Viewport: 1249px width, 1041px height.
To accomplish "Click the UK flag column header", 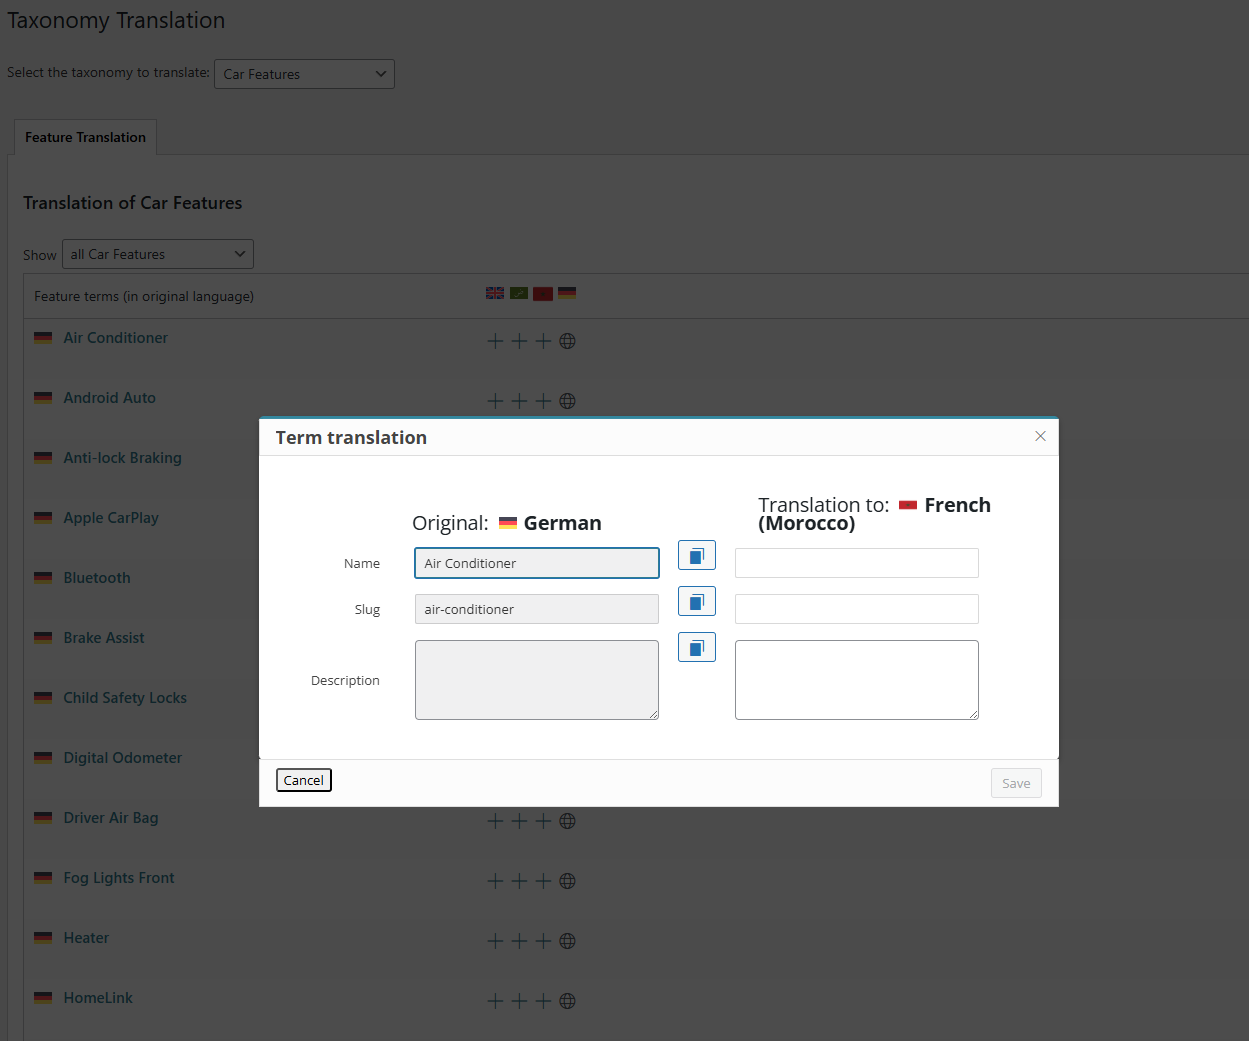I will click(495, 294).
